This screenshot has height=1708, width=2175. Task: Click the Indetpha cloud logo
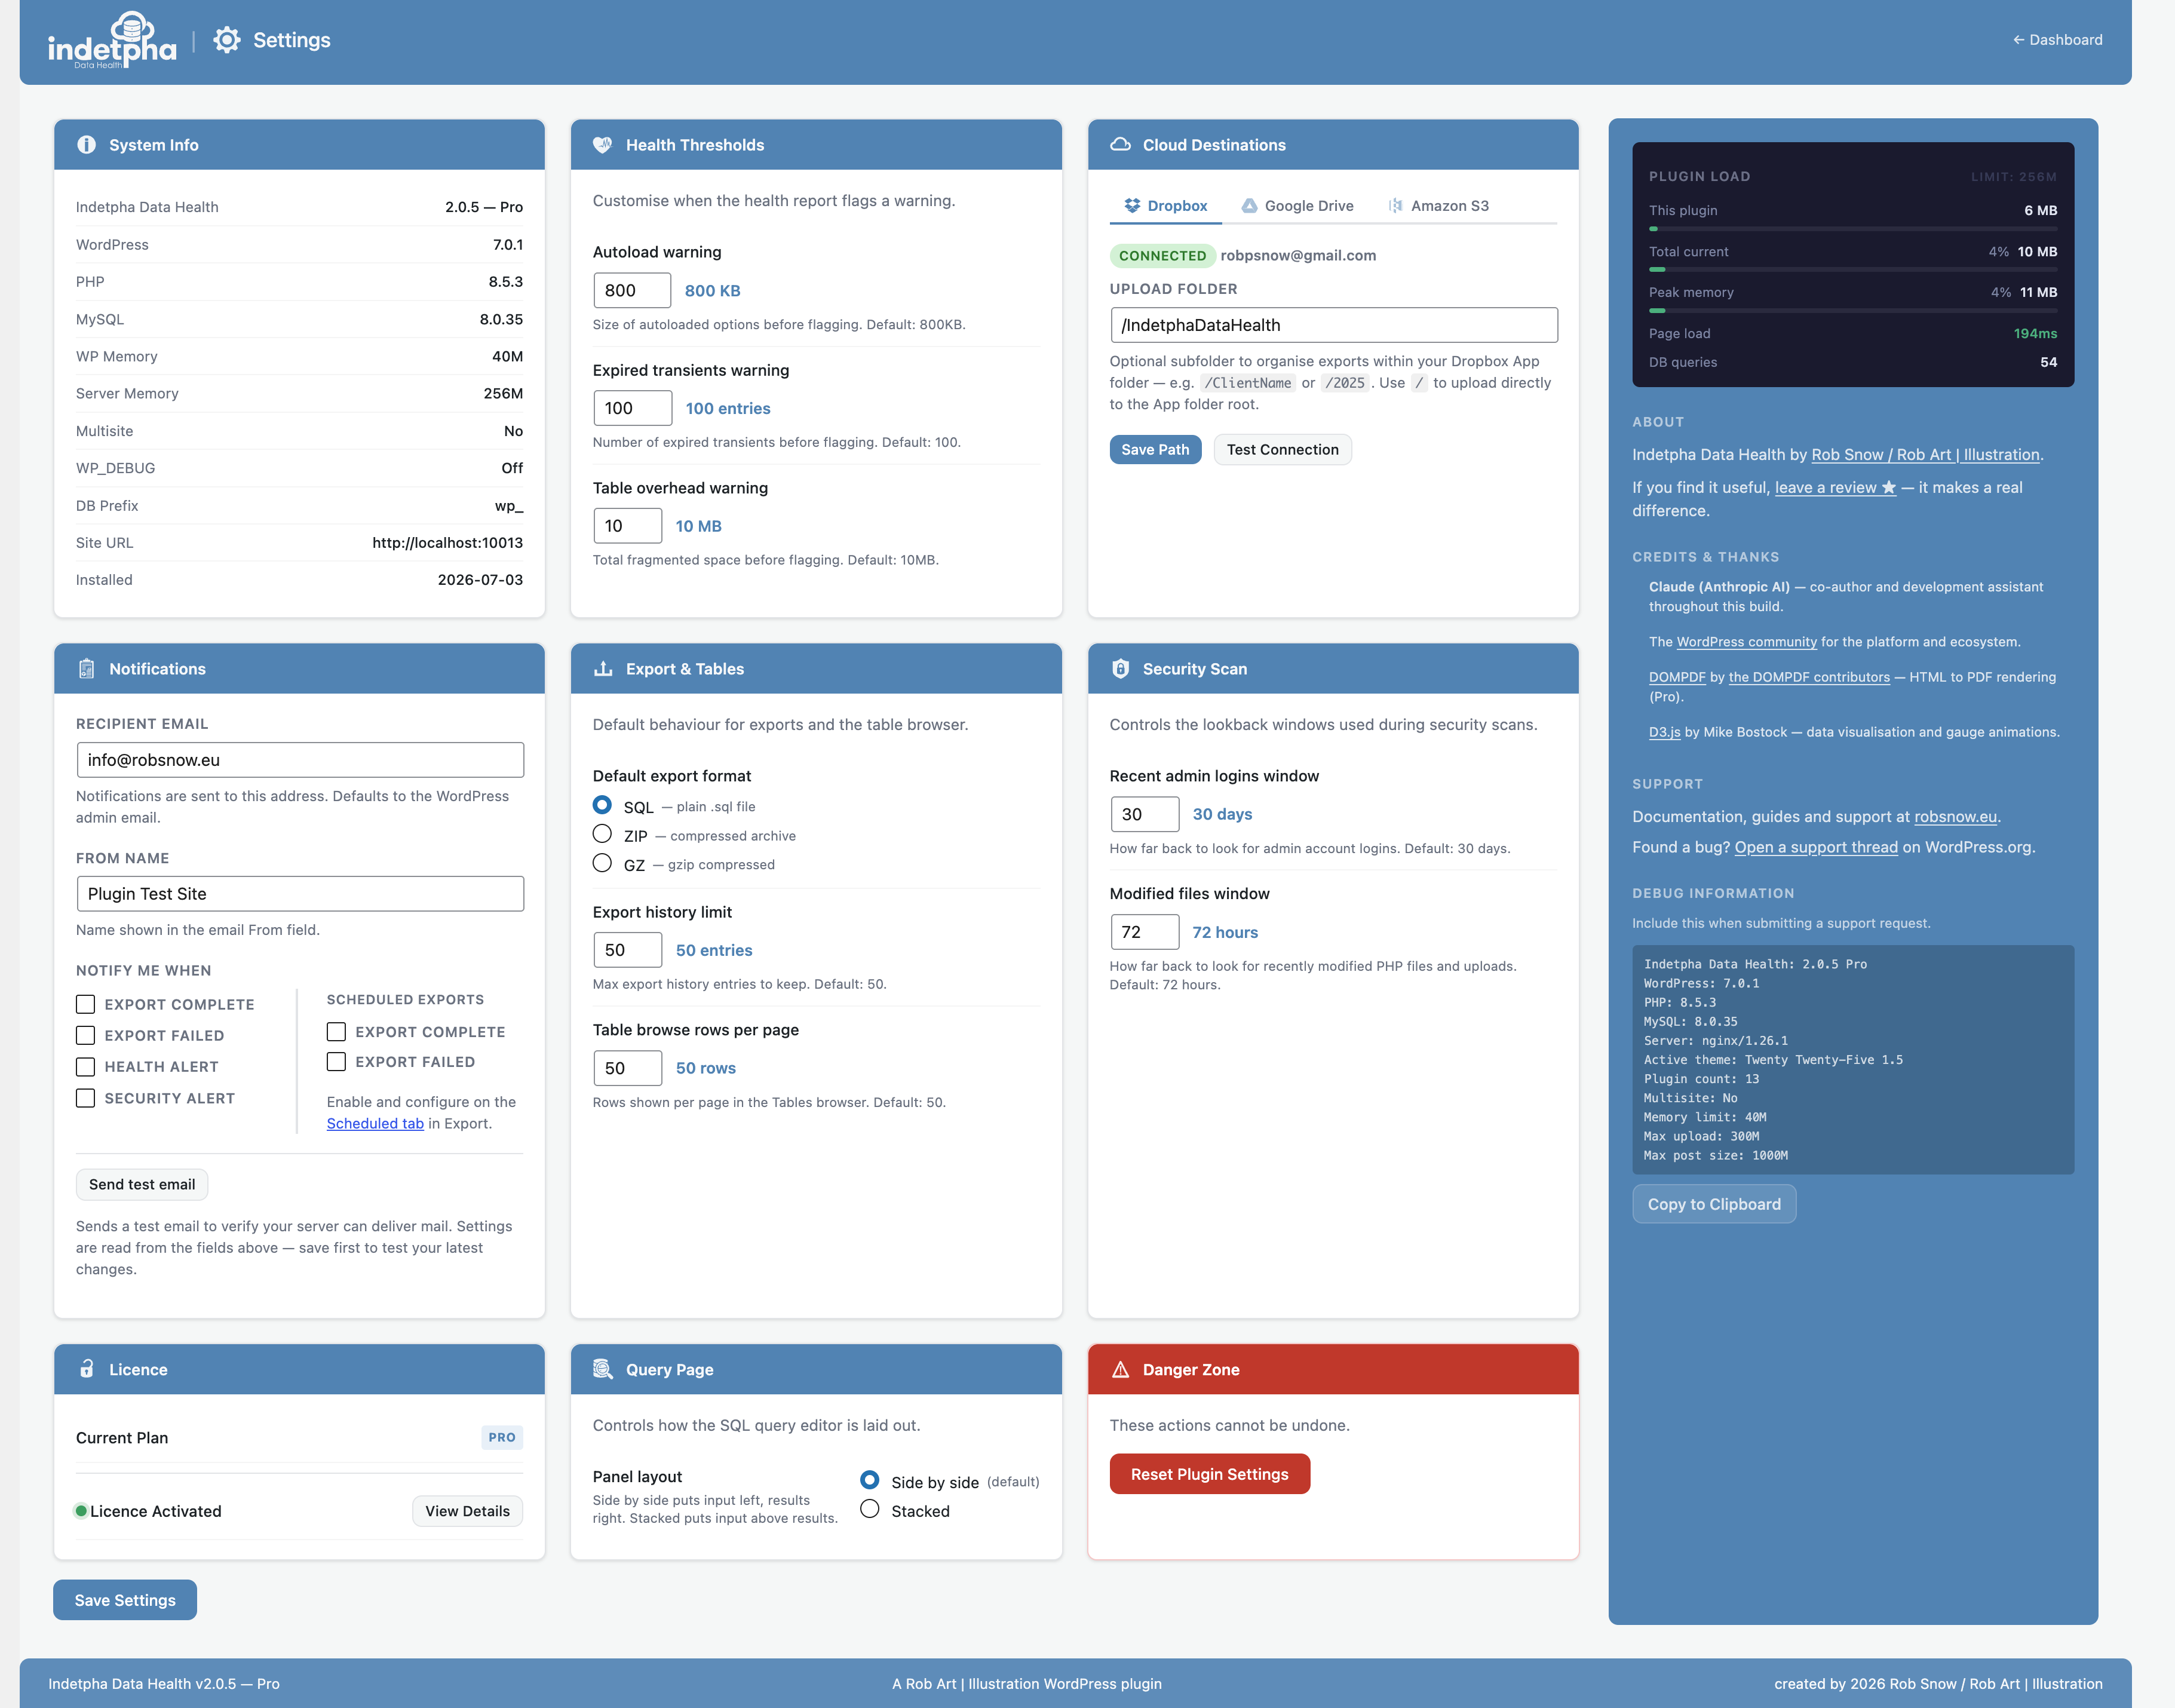click(112, 41)
